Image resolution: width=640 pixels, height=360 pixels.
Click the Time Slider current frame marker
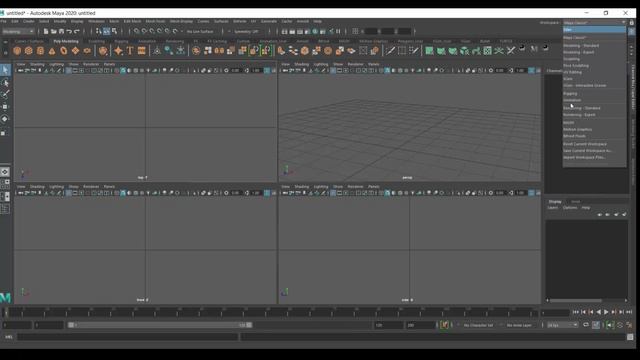(x=6, y=312)
